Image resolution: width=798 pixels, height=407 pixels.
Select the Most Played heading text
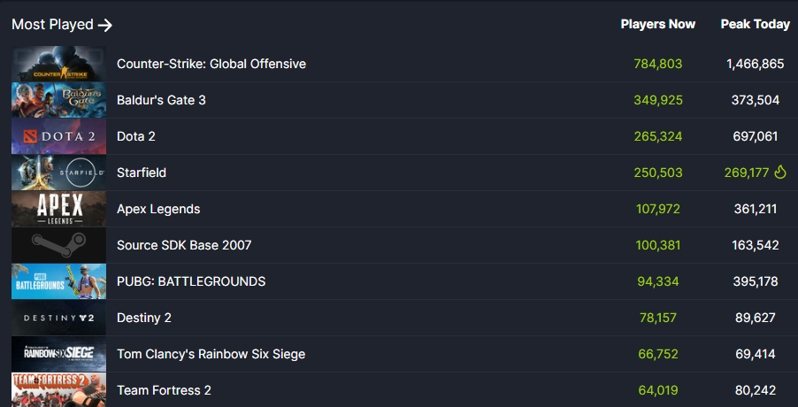click(52, 24)
